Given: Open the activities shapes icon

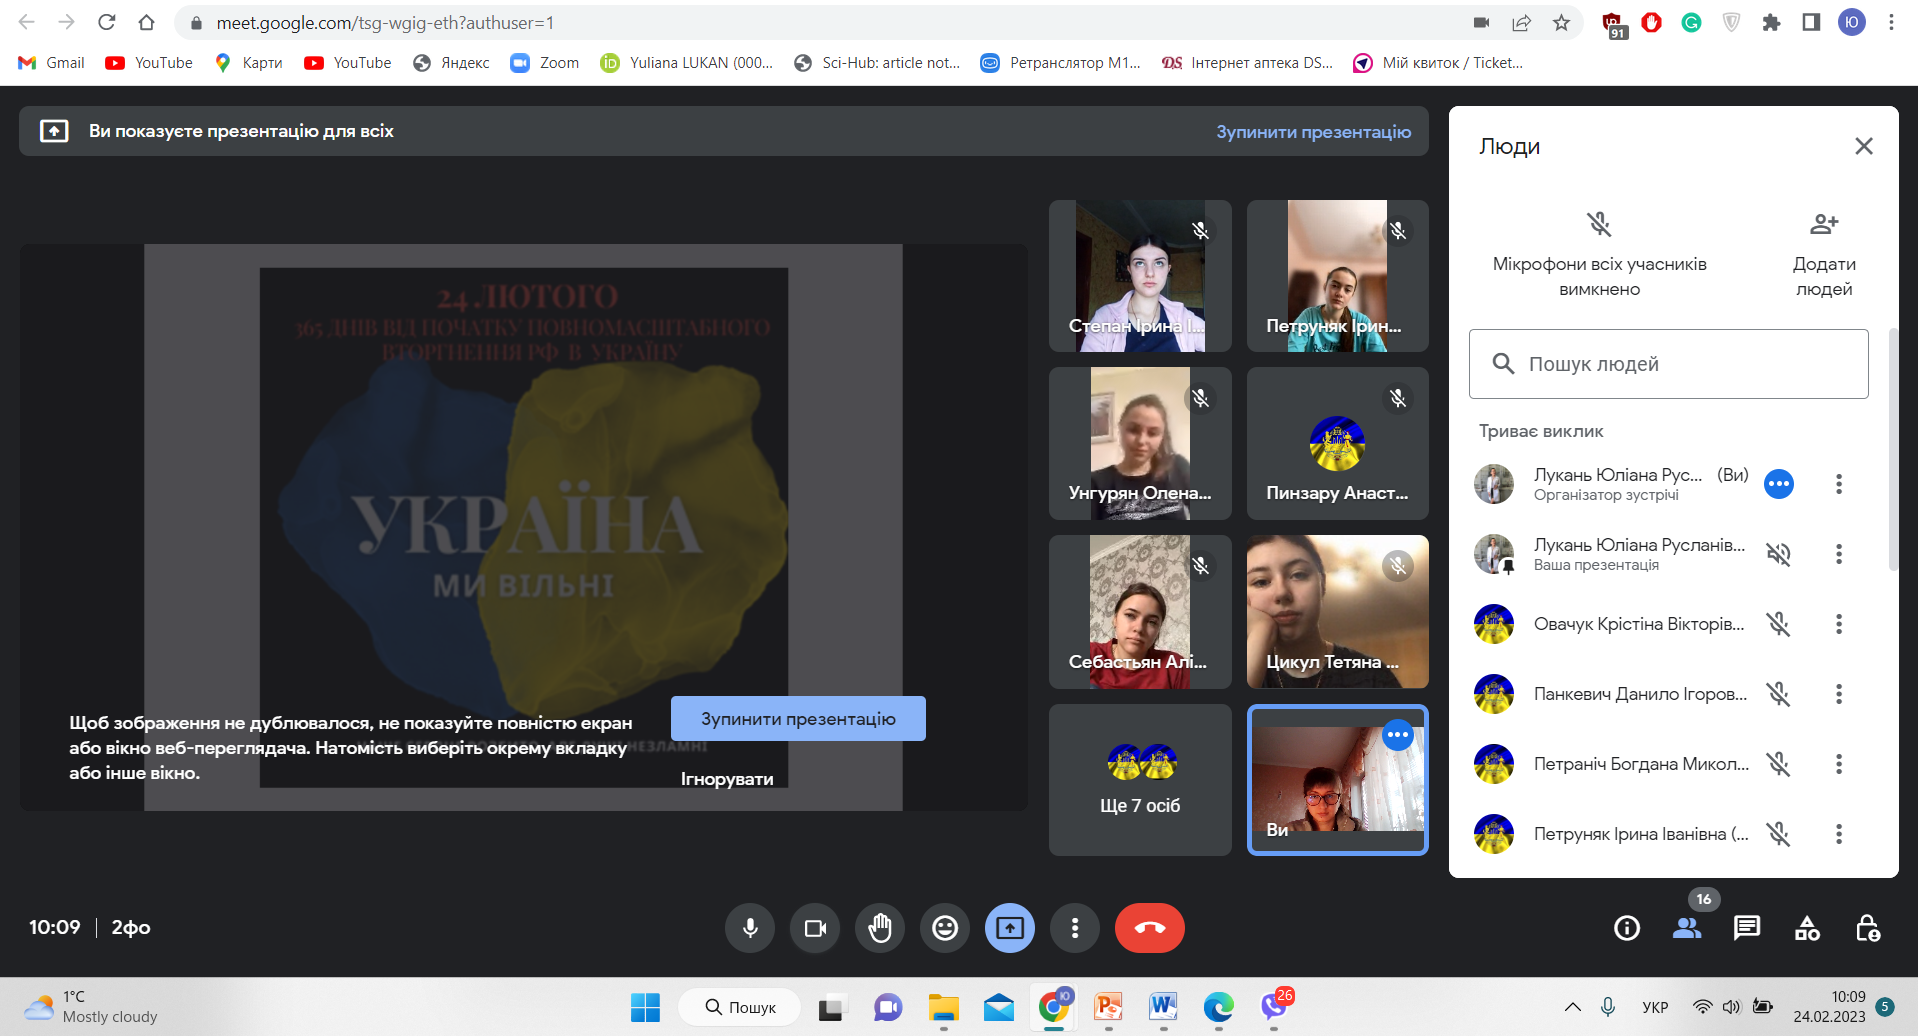Looking at the screenshot, I should click(x=1807, y=928).
